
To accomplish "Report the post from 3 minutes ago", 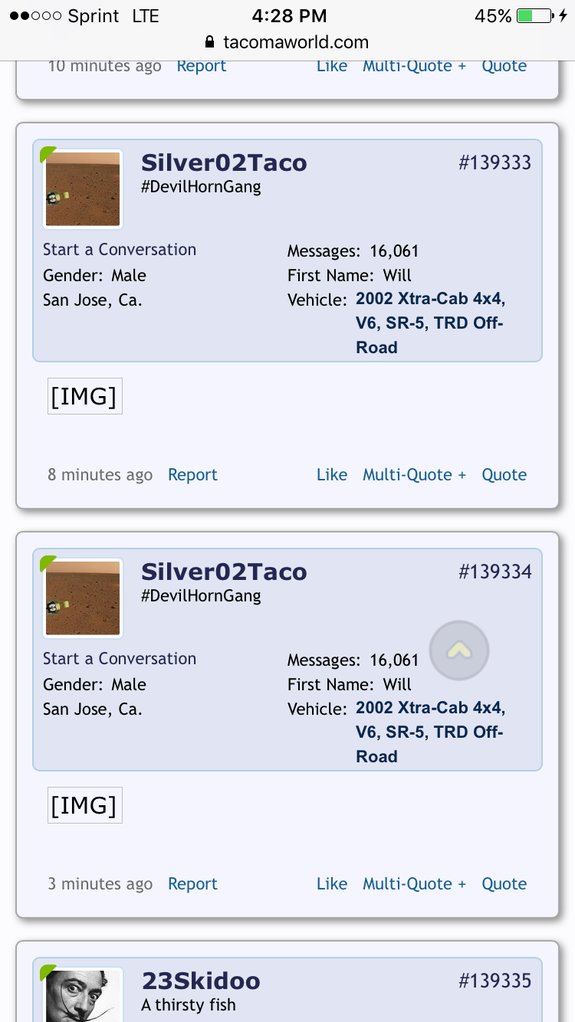I will 192,884.
